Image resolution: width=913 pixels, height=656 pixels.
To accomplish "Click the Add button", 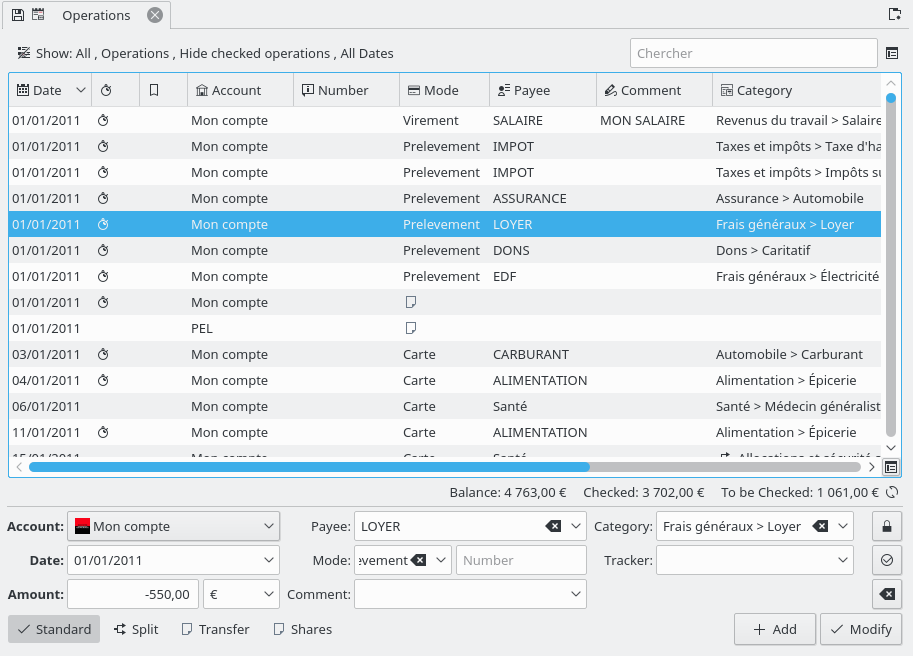I will coord(774,629).
